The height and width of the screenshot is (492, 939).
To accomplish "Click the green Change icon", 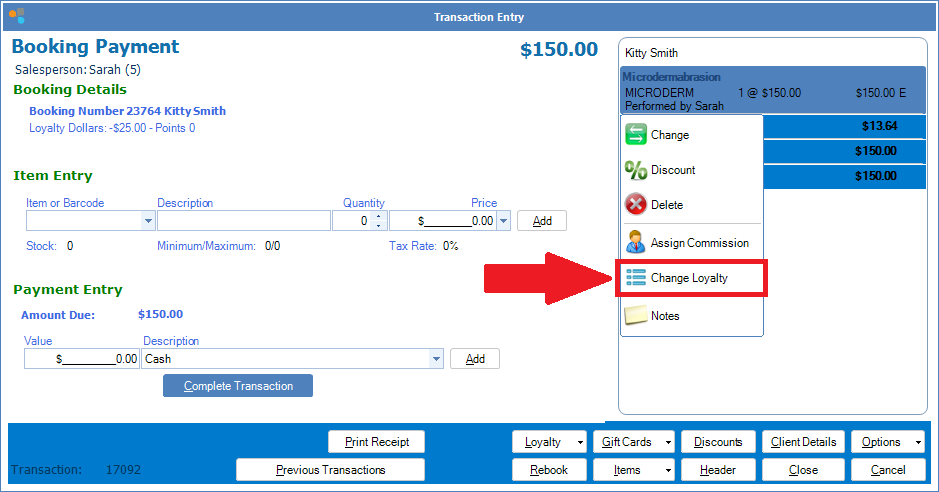I will 636,135.
